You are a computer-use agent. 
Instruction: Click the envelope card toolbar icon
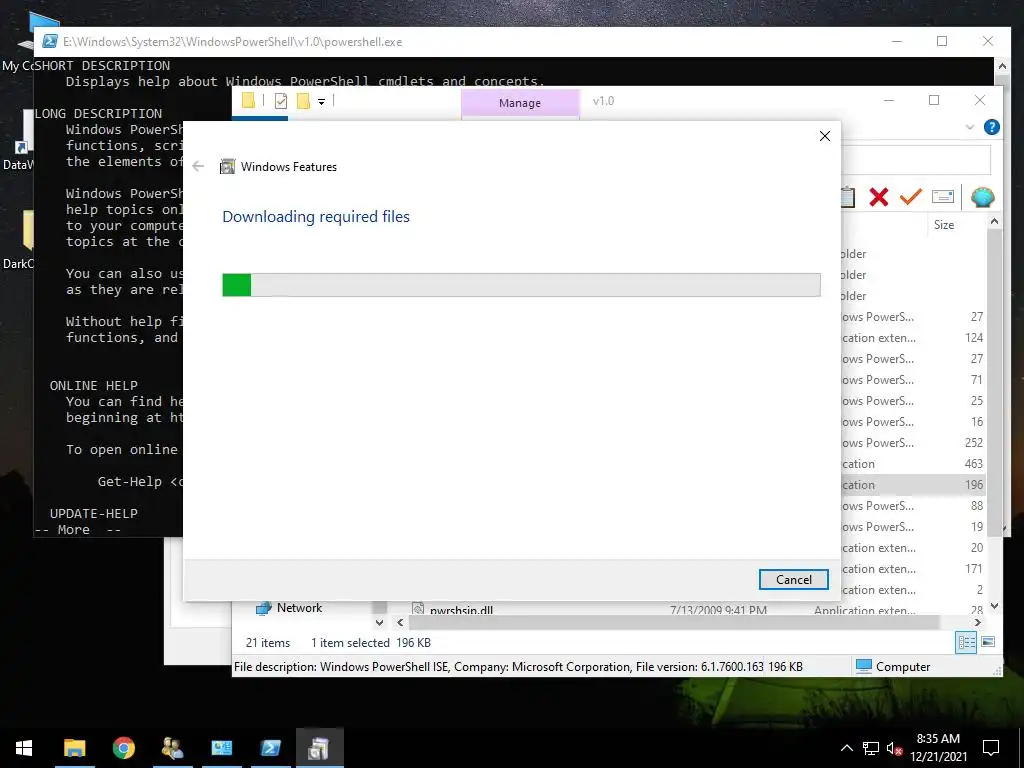pos(943,197)
